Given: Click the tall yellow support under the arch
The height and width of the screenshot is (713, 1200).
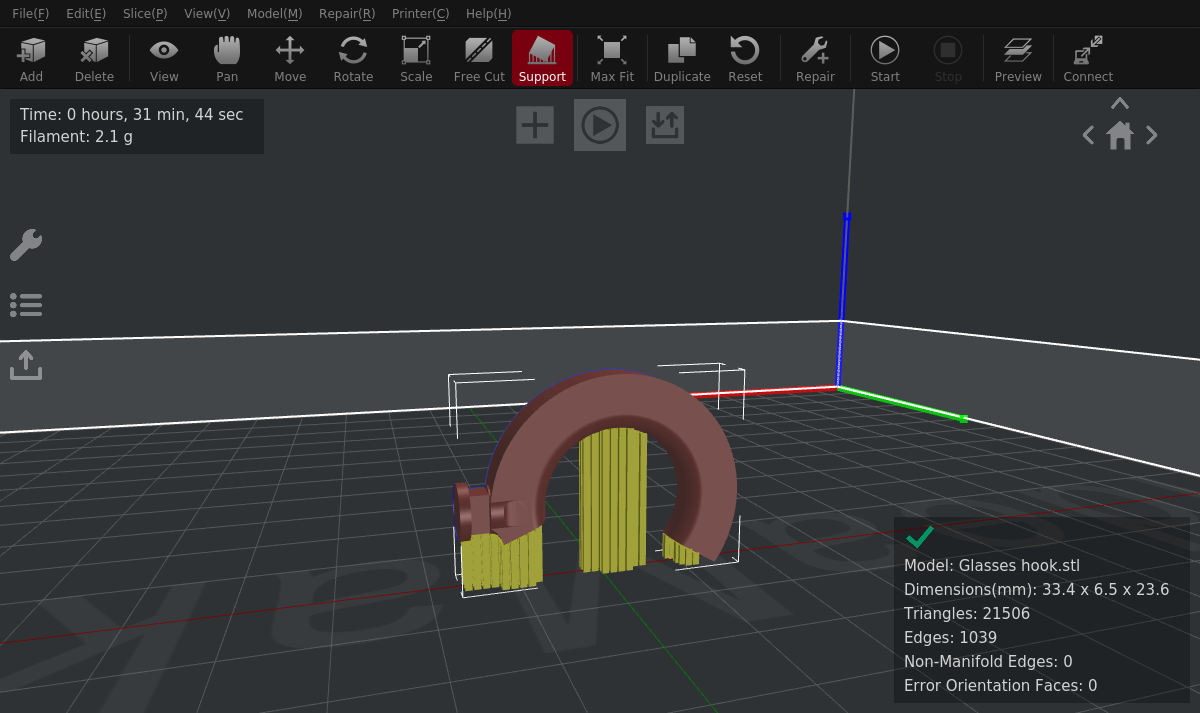Looking at the screenshot, I should click(x=613, y=500).
